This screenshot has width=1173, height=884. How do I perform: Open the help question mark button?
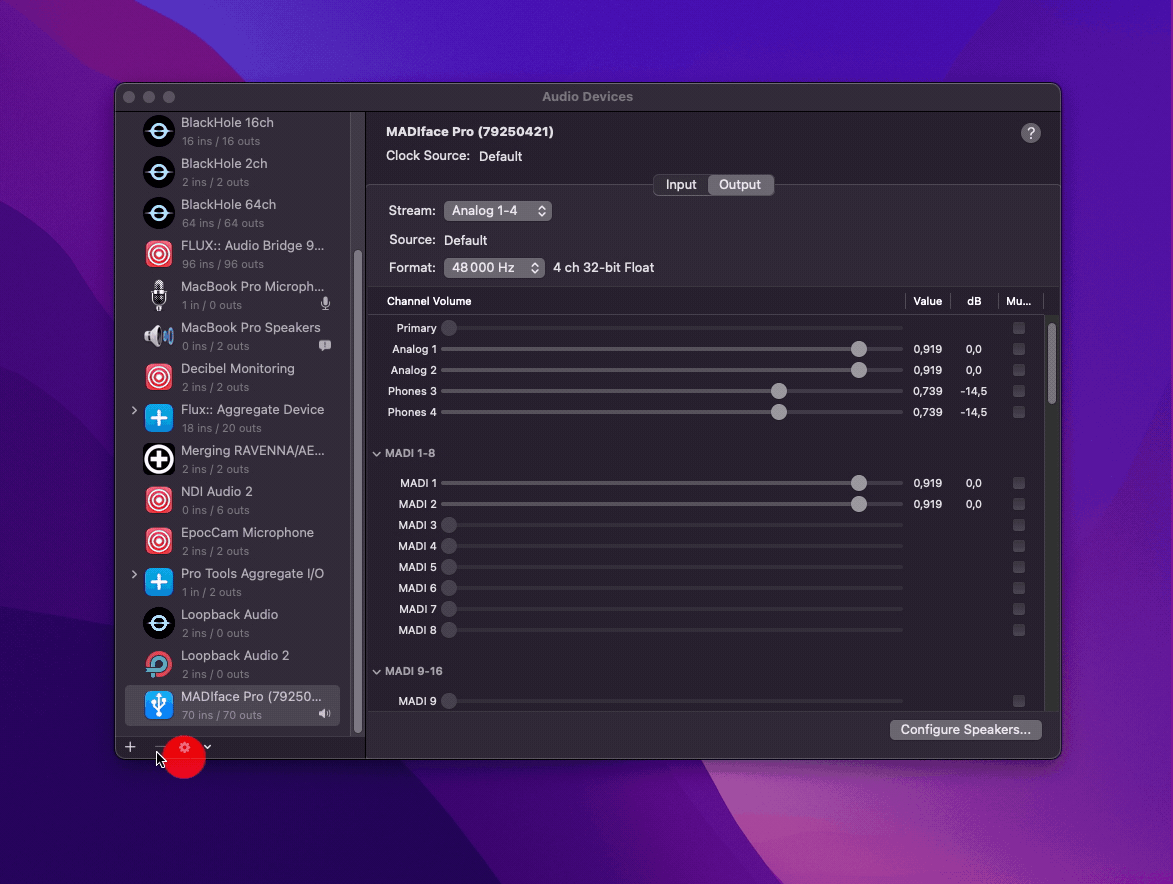[1030, 133]
